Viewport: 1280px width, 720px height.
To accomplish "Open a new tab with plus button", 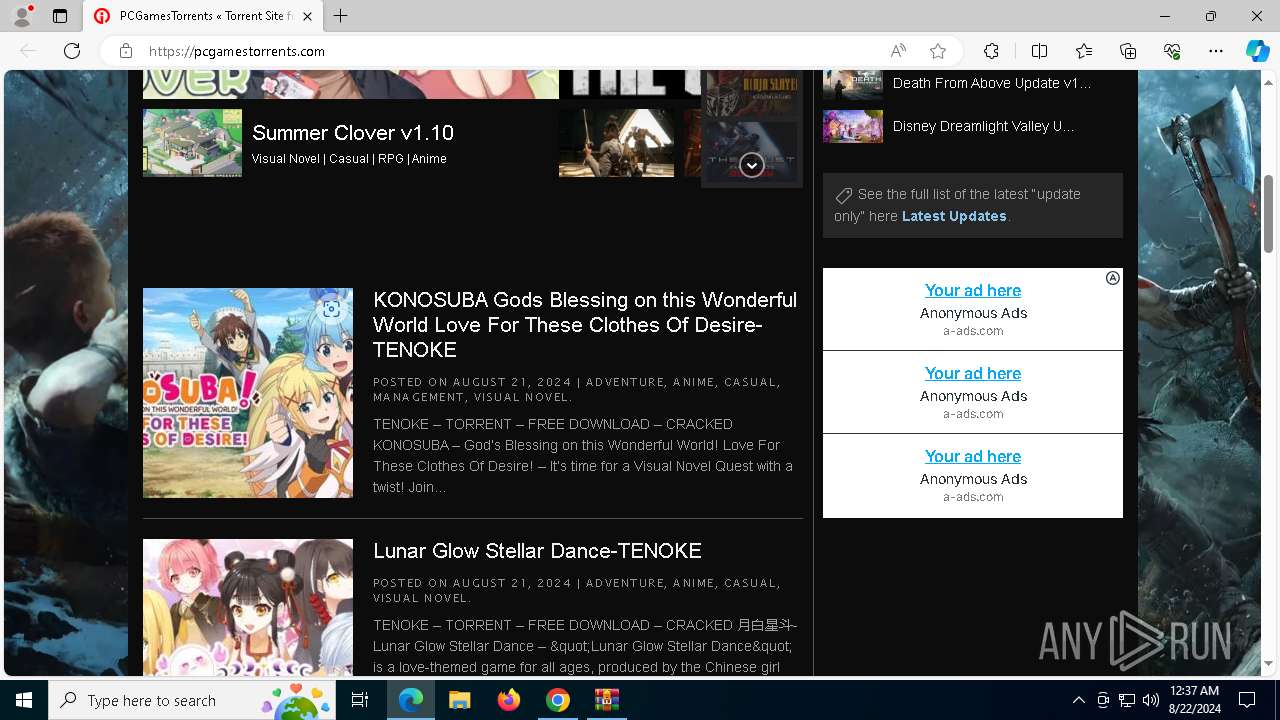I will coord(341,16).
